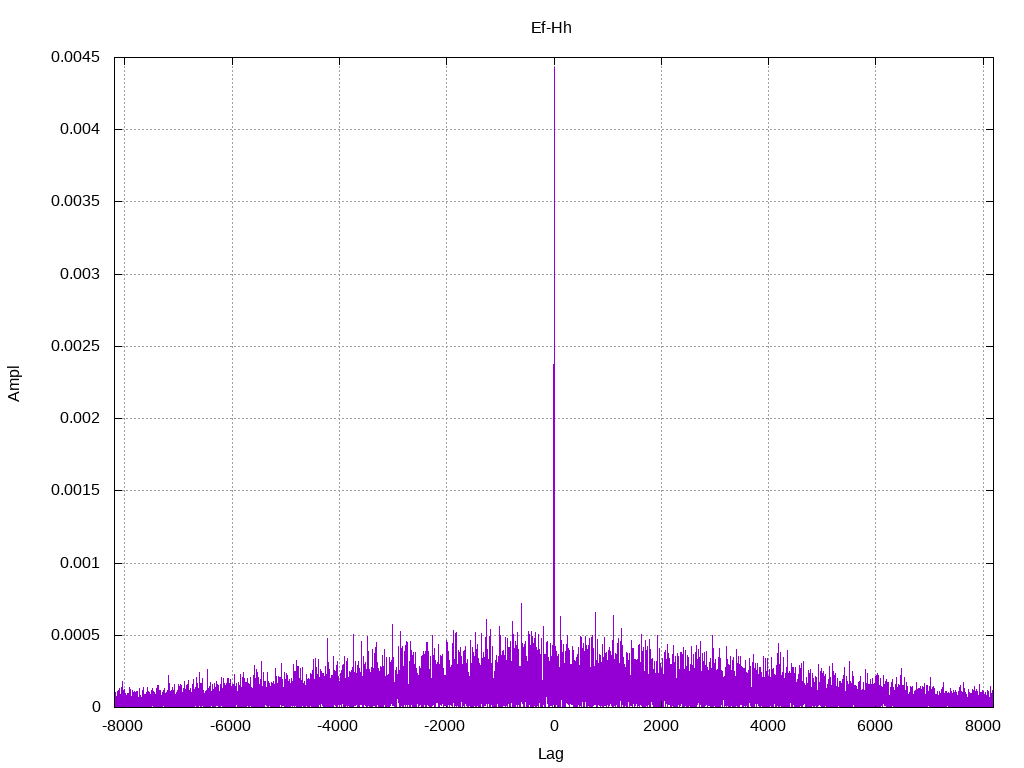
Task: Select y-axis tick value 0.0035
Action: [76, 201]
